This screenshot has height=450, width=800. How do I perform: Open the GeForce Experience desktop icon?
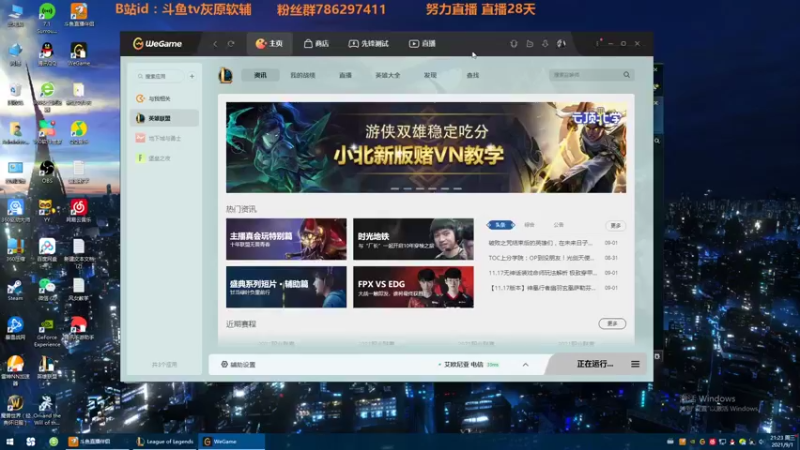point(47,333)
